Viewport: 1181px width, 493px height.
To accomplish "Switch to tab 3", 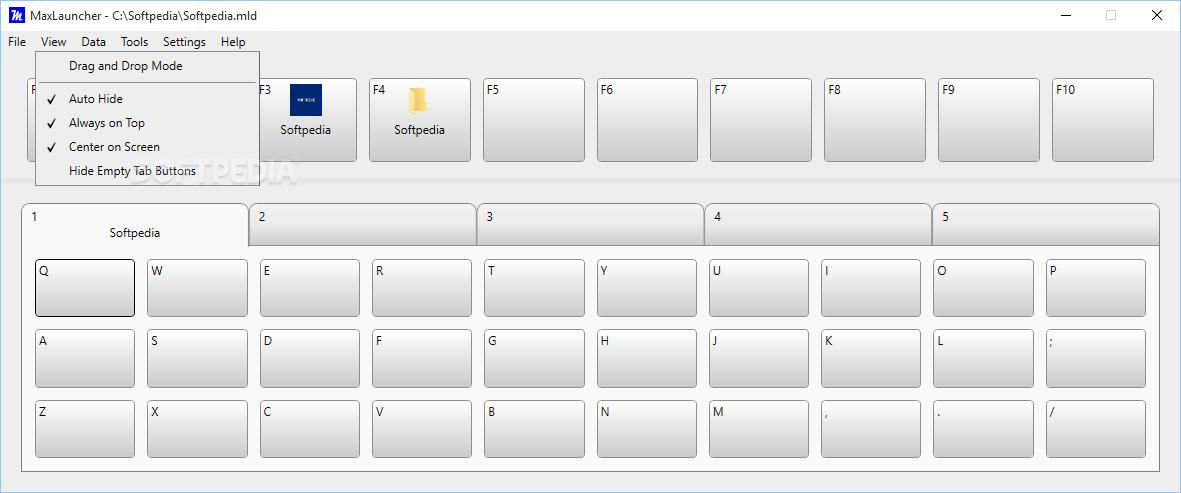I will pyautogui.click(x=590, y=224).
